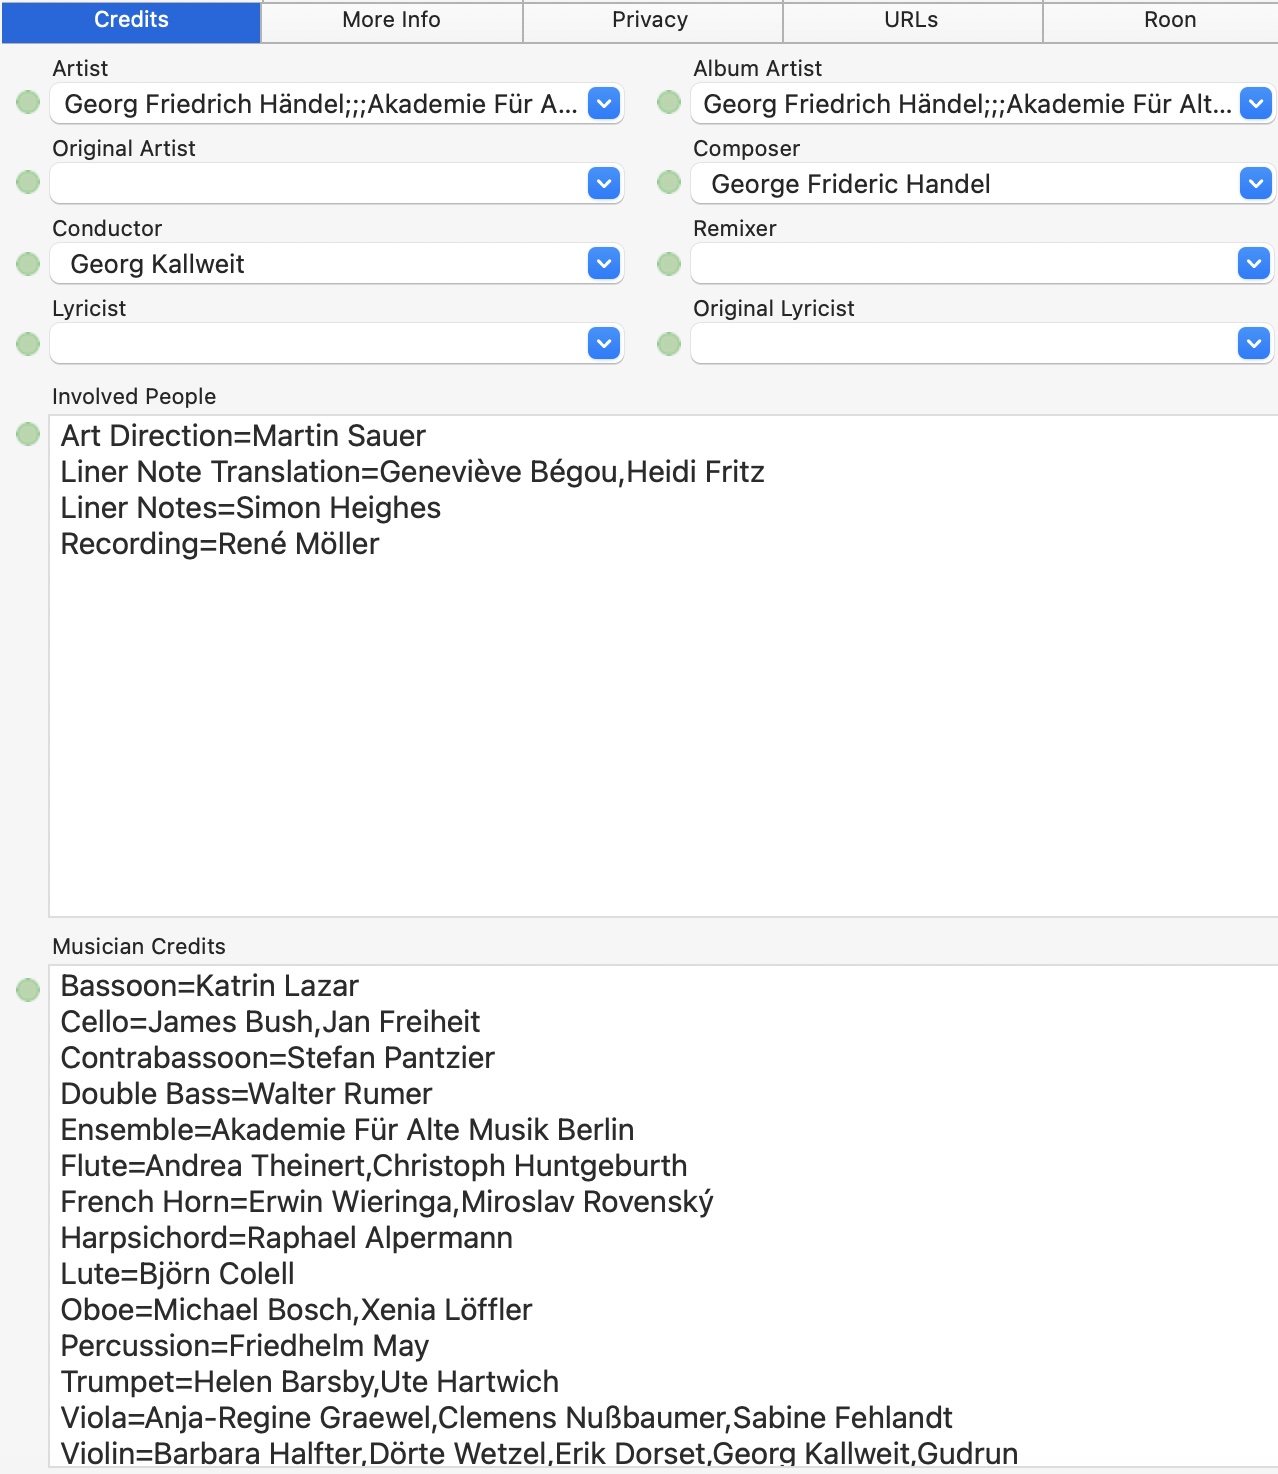Toggle the green dot beside Album Artist
Screen dimensions: 1278x1474
click(669, 102)
